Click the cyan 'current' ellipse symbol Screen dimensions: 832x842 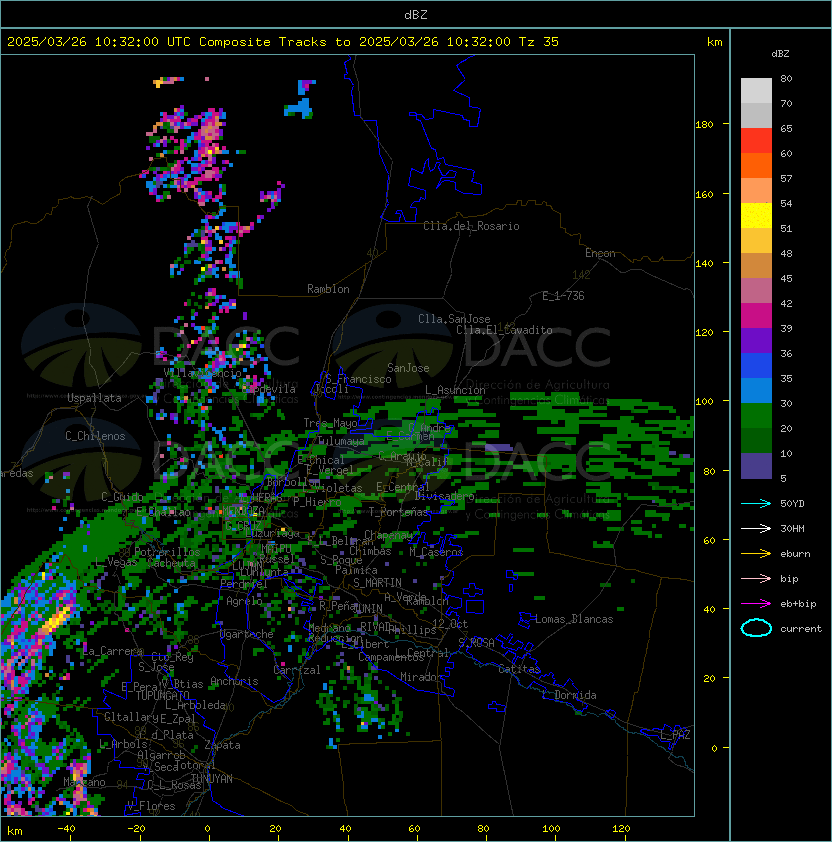(756, 628)
